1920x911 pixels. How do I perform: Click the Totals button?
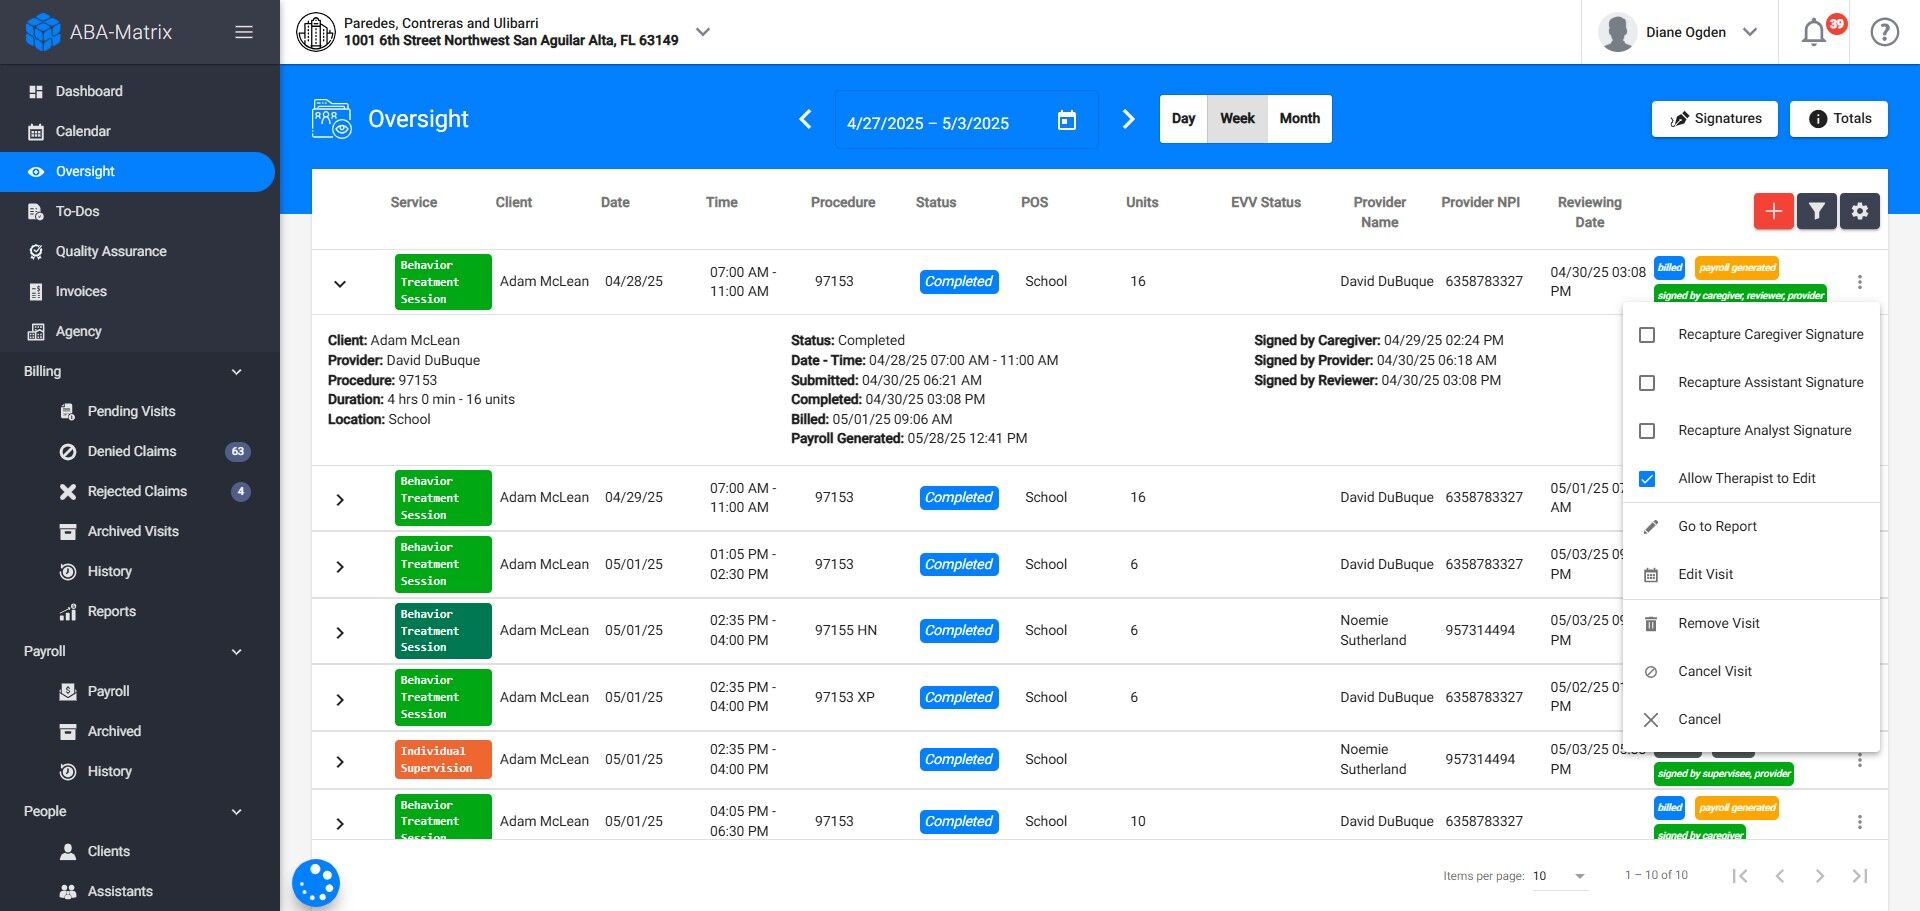pos(1838,119)
